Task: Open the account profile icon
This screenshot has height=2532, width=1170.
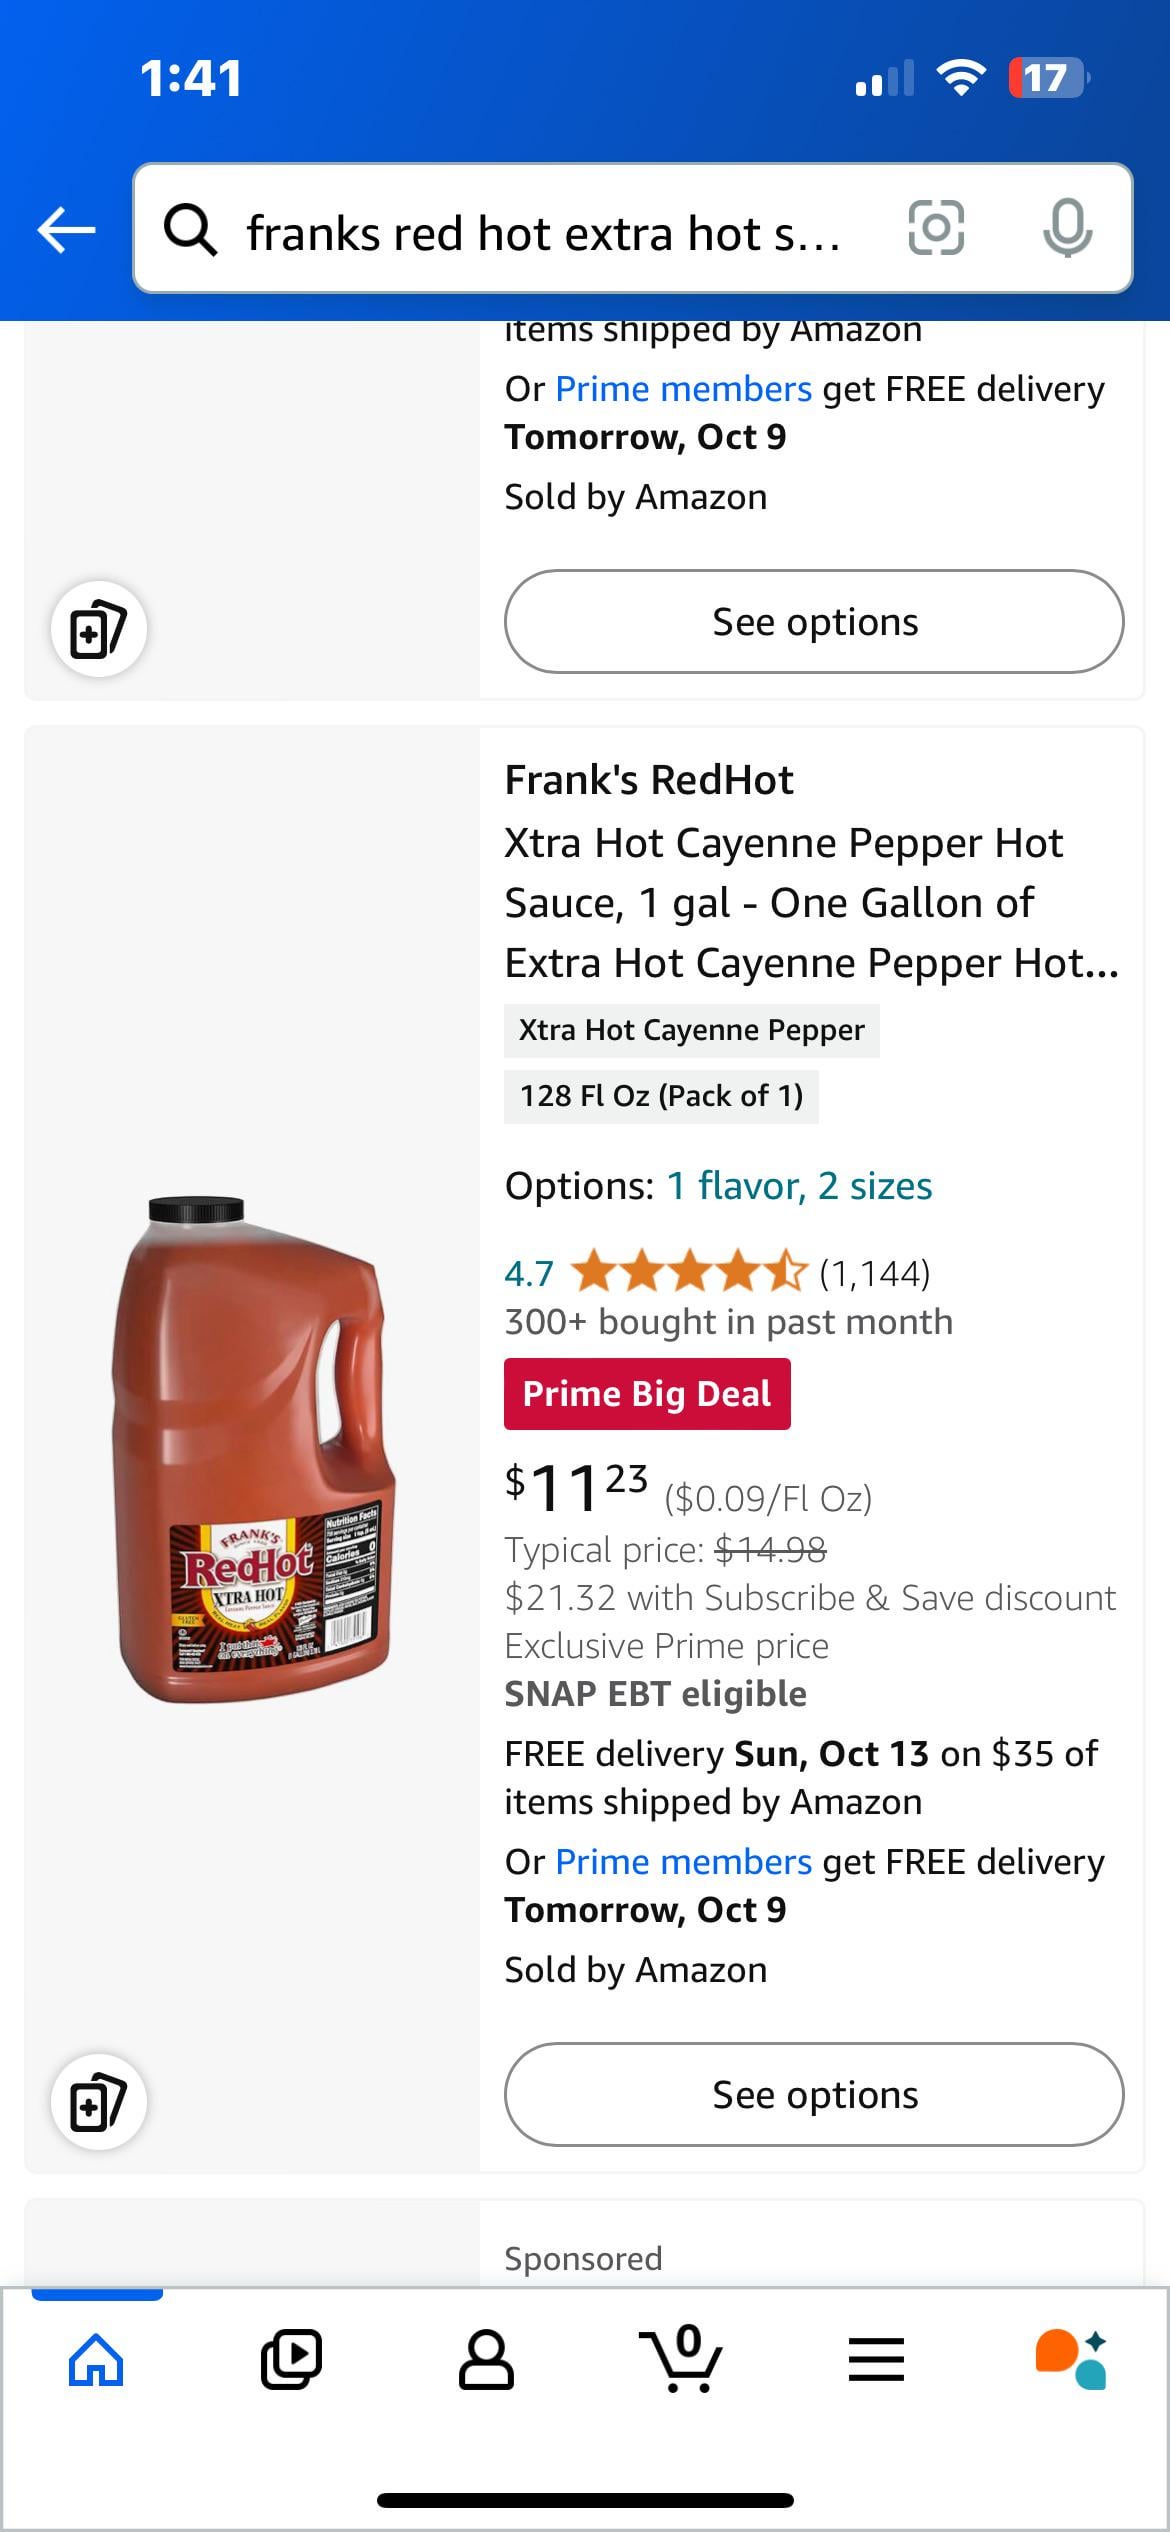Action: pyautogui.click(x=486, y=2360)
